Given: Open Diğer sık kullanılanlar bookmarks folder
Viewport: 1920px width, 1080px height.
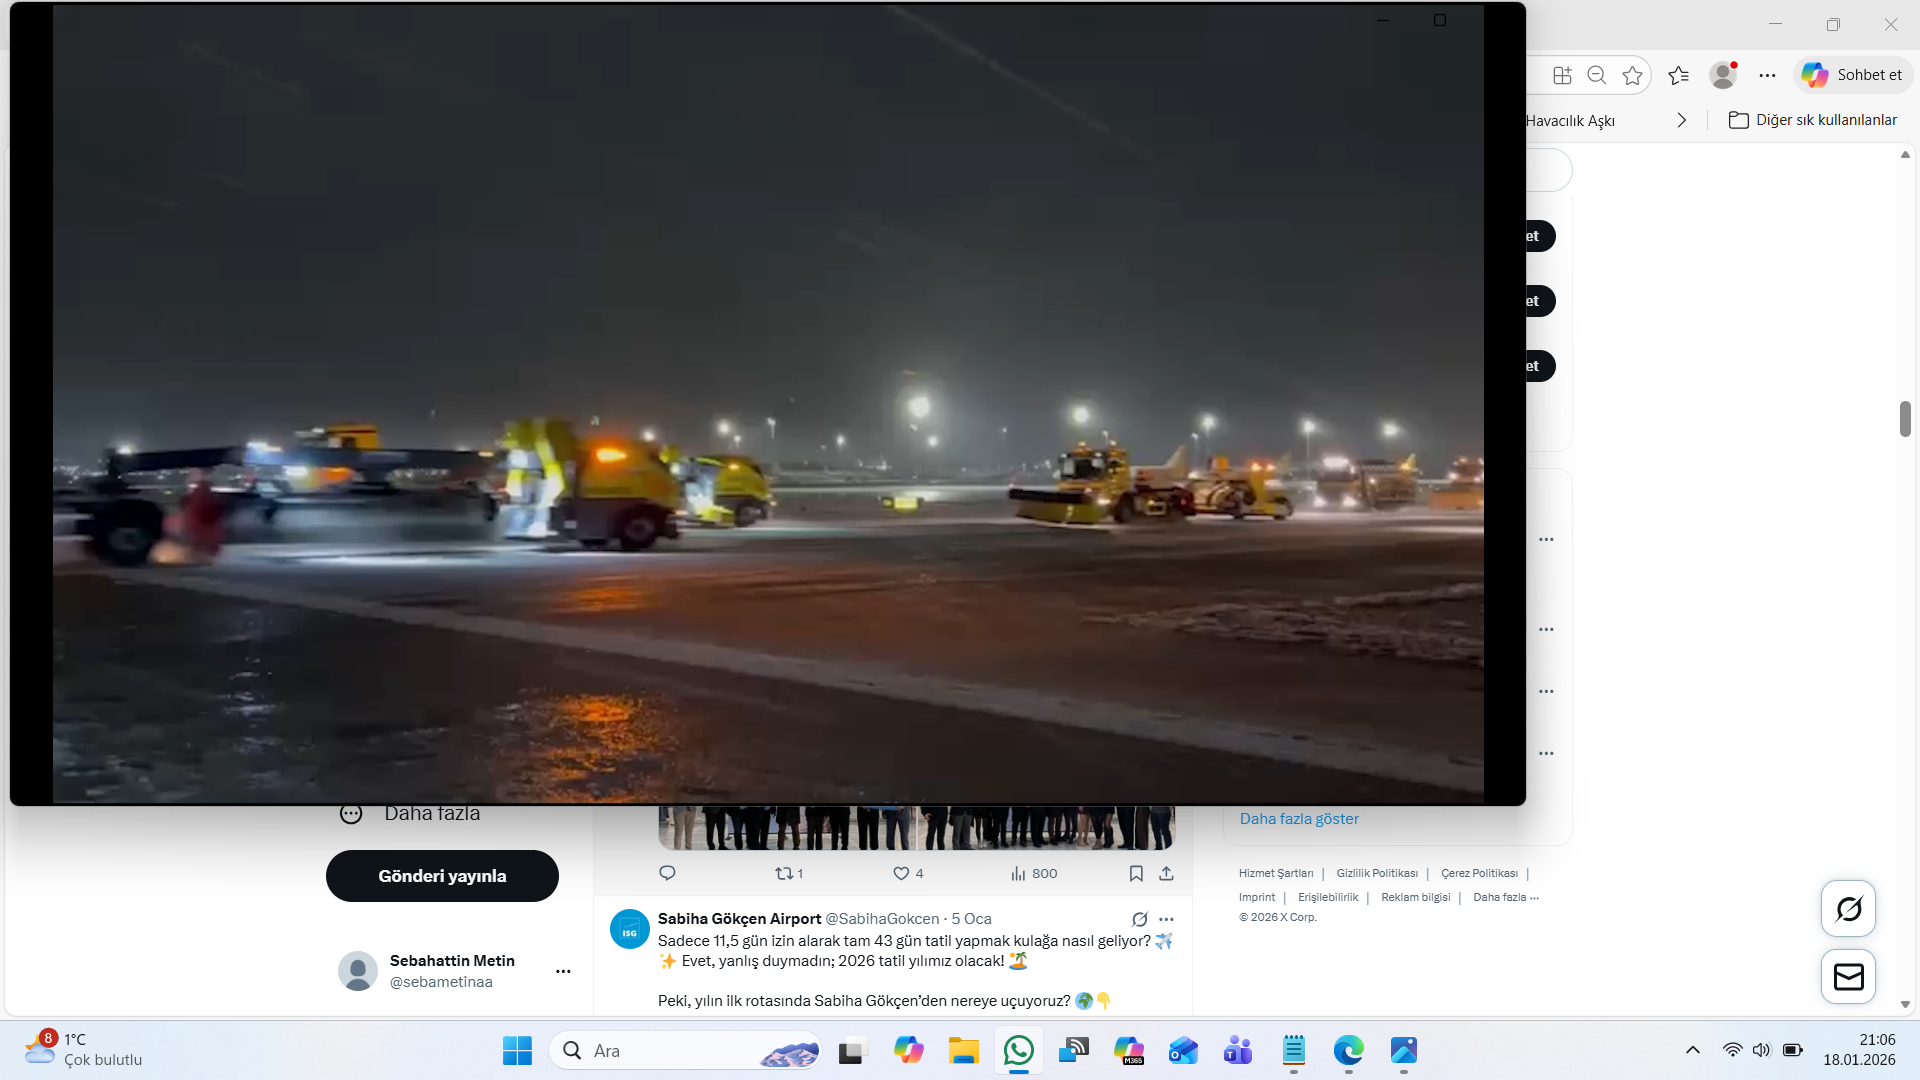Looking at the screenshot, I should (x=1812, y=120).
